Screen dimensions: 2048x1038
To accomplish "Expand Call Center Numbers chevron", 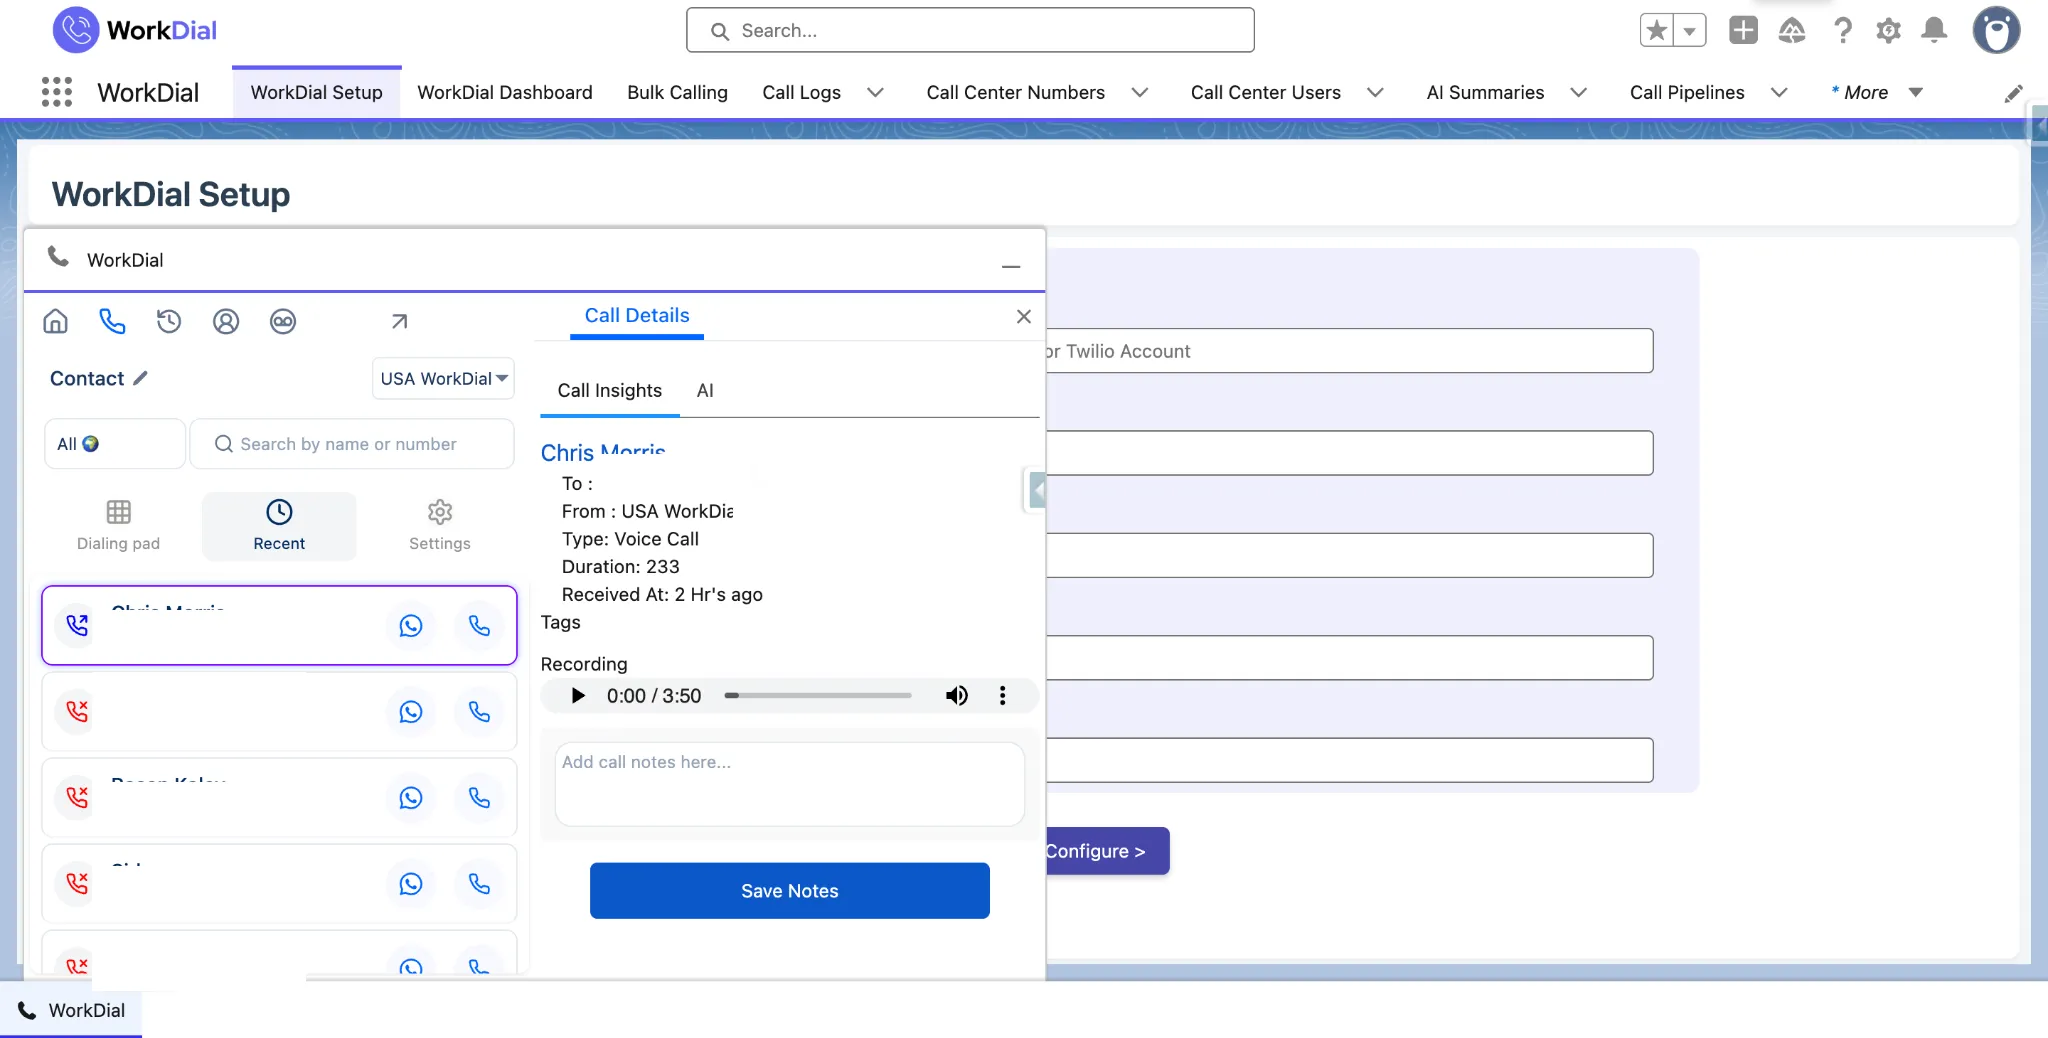I will click(1139, 93).
